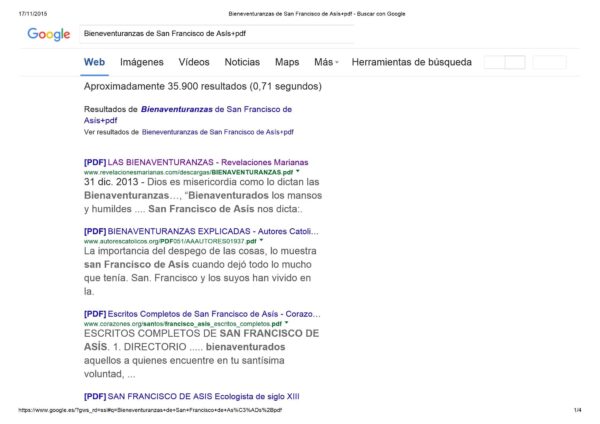Viewport: 600px width, 424px height.
Task: Open the Vídeos tab
Action: click(x=194, y=62)
